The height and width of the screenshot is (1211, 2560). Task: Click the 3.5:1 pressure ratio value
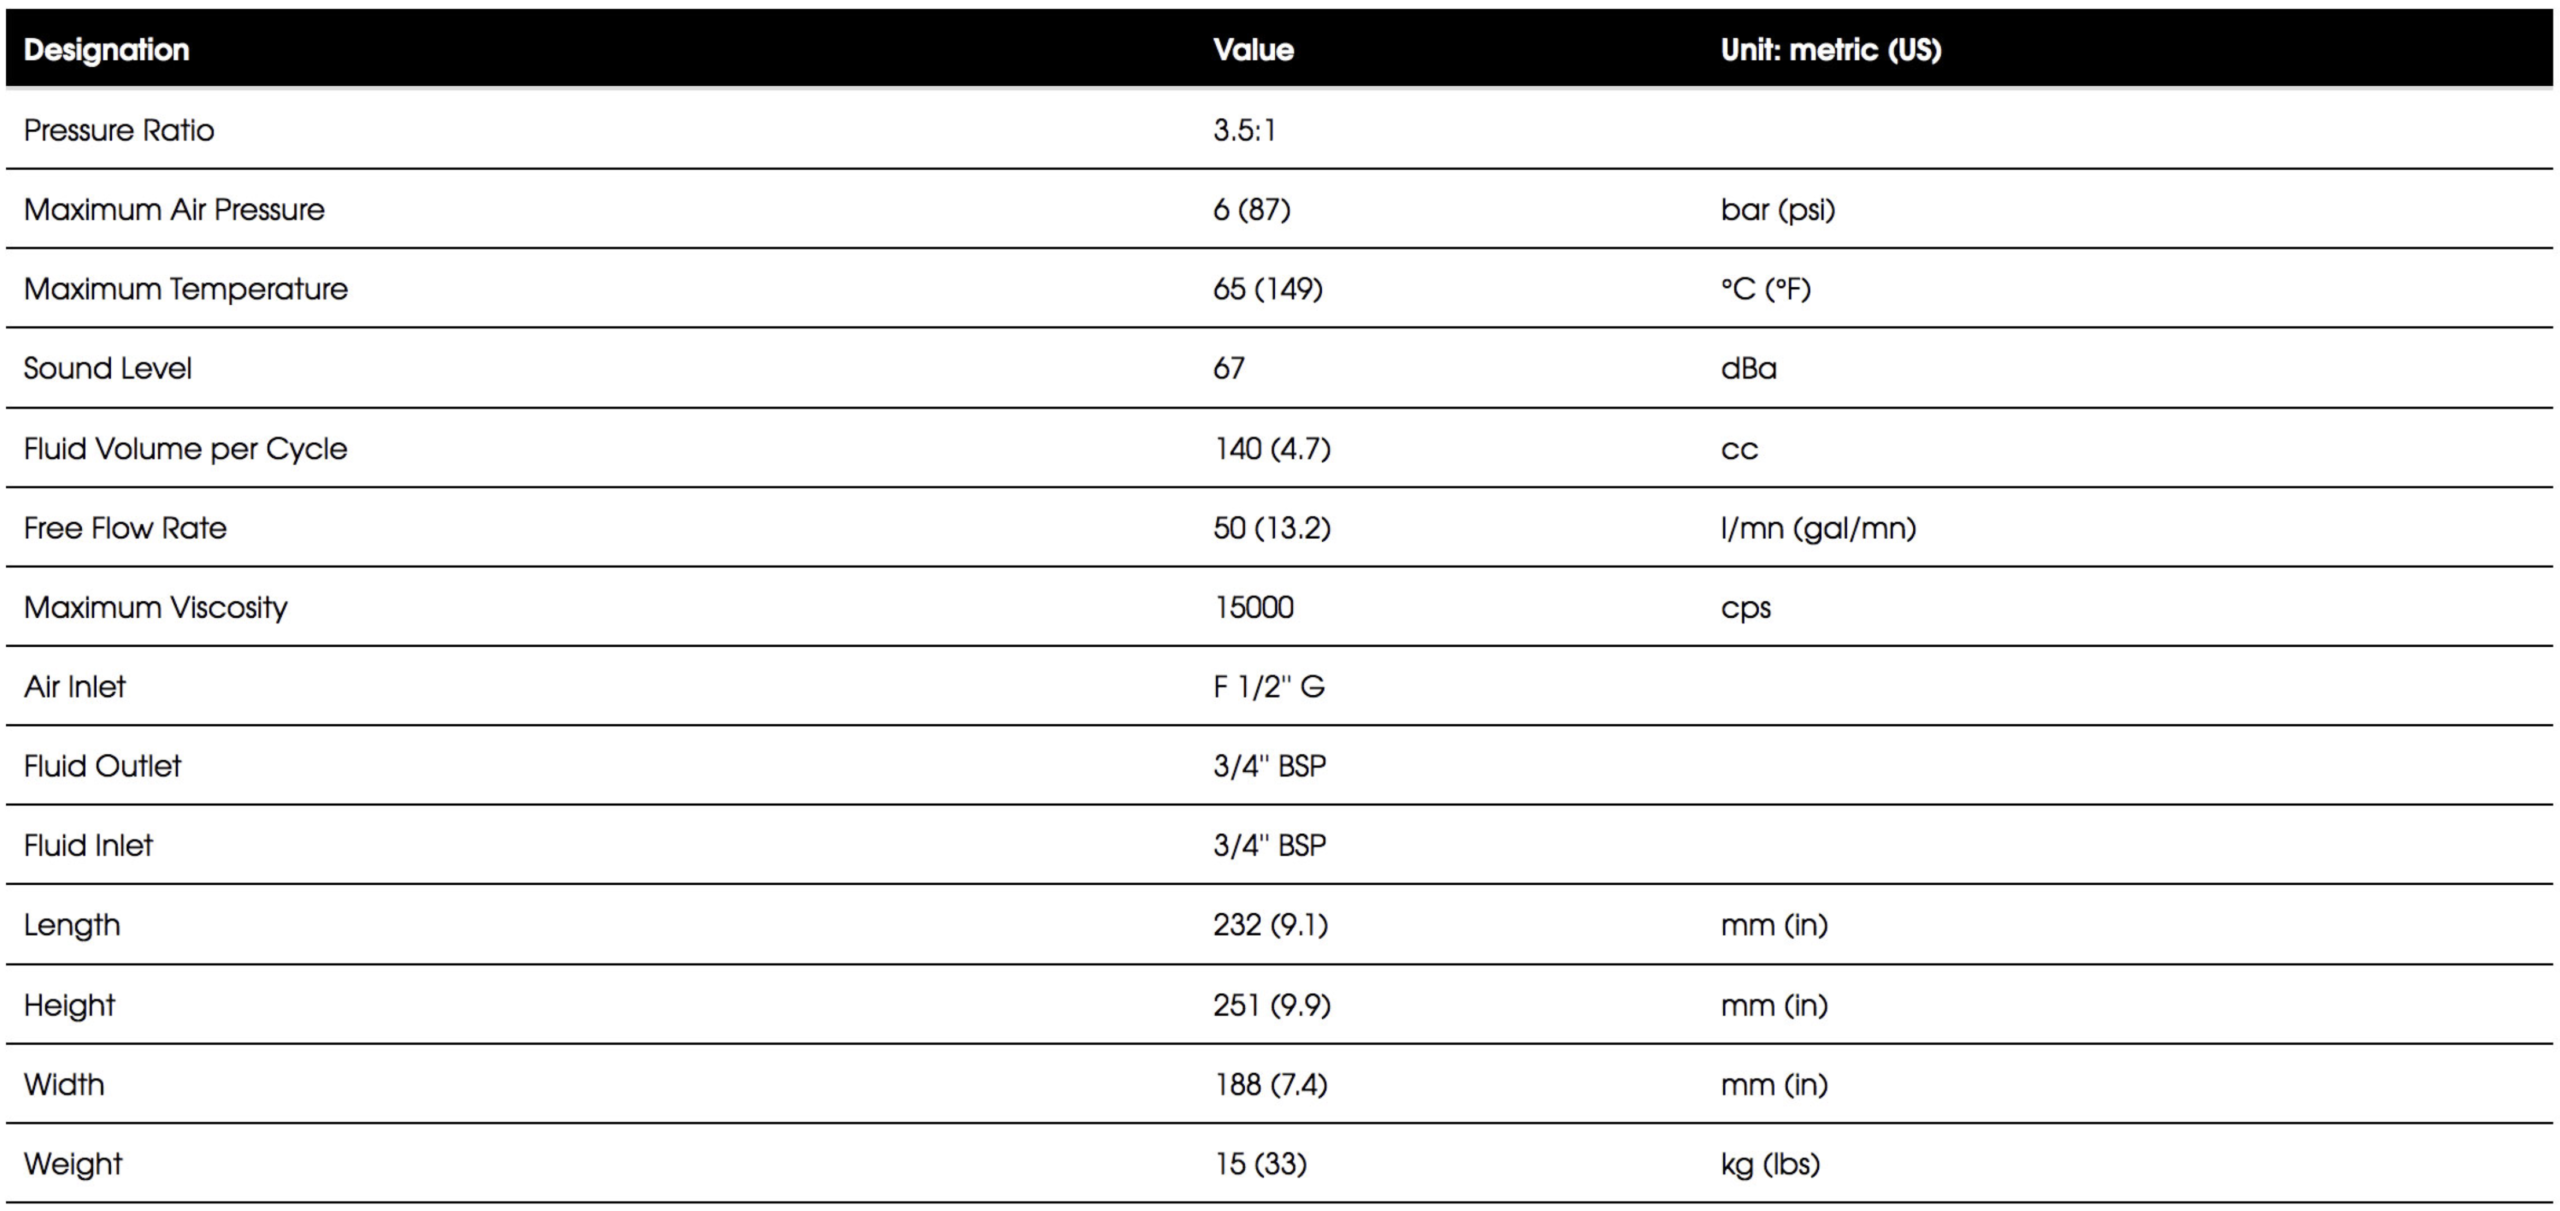point(1244,130)
